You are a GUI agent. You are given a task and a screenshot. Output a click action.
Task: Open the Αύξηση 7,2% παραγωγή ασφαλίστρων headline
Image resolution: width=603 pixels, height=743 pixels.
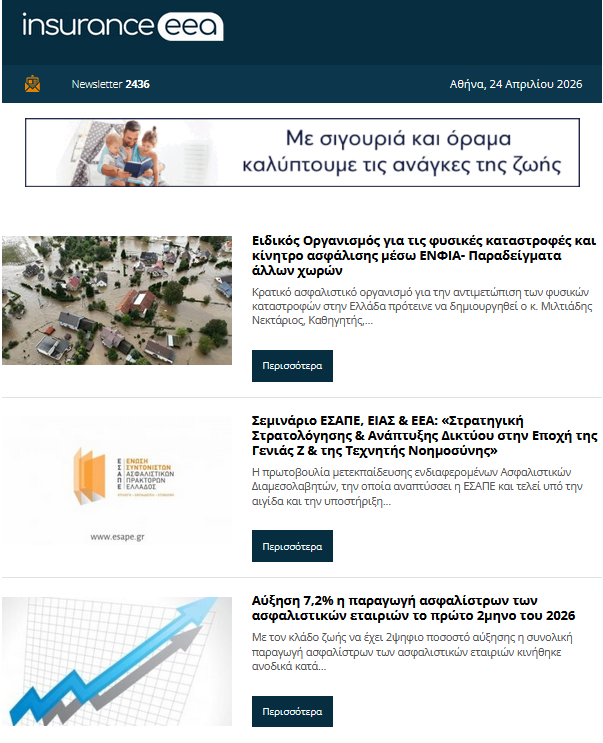pyautogui.click(x=413, y=608)
